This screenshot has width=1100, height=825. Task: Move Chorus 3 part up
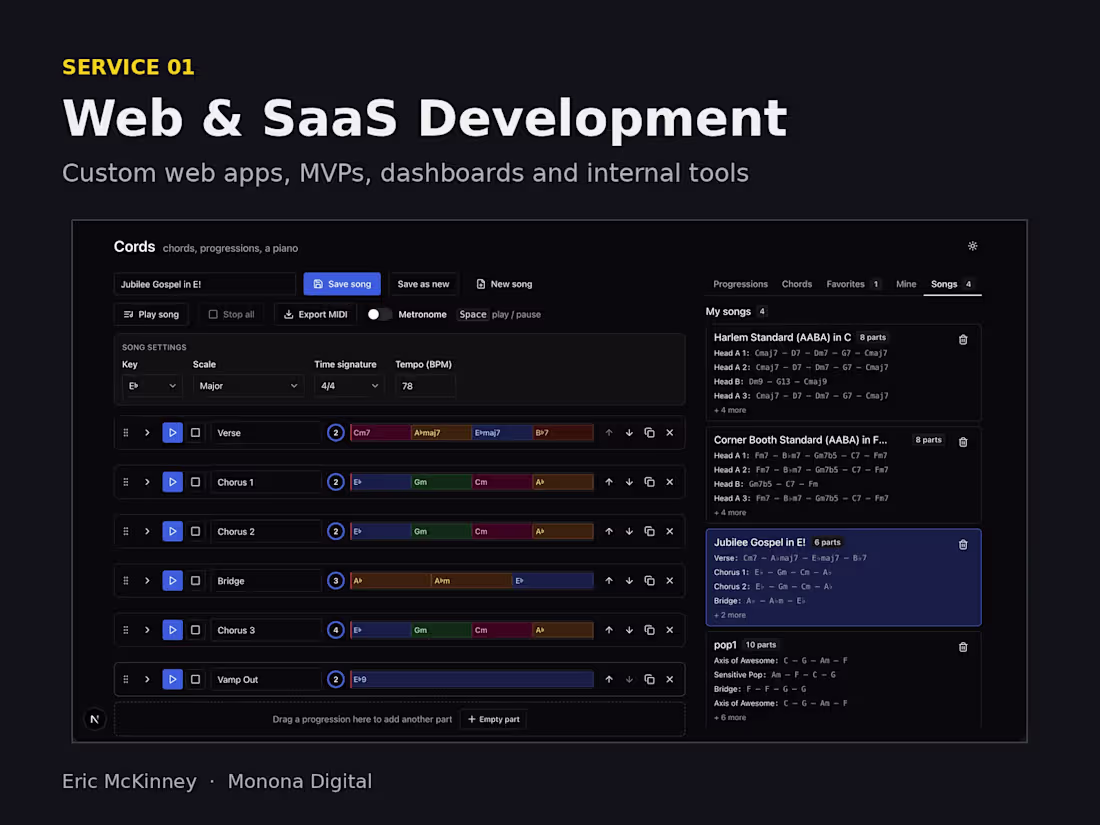609,630
